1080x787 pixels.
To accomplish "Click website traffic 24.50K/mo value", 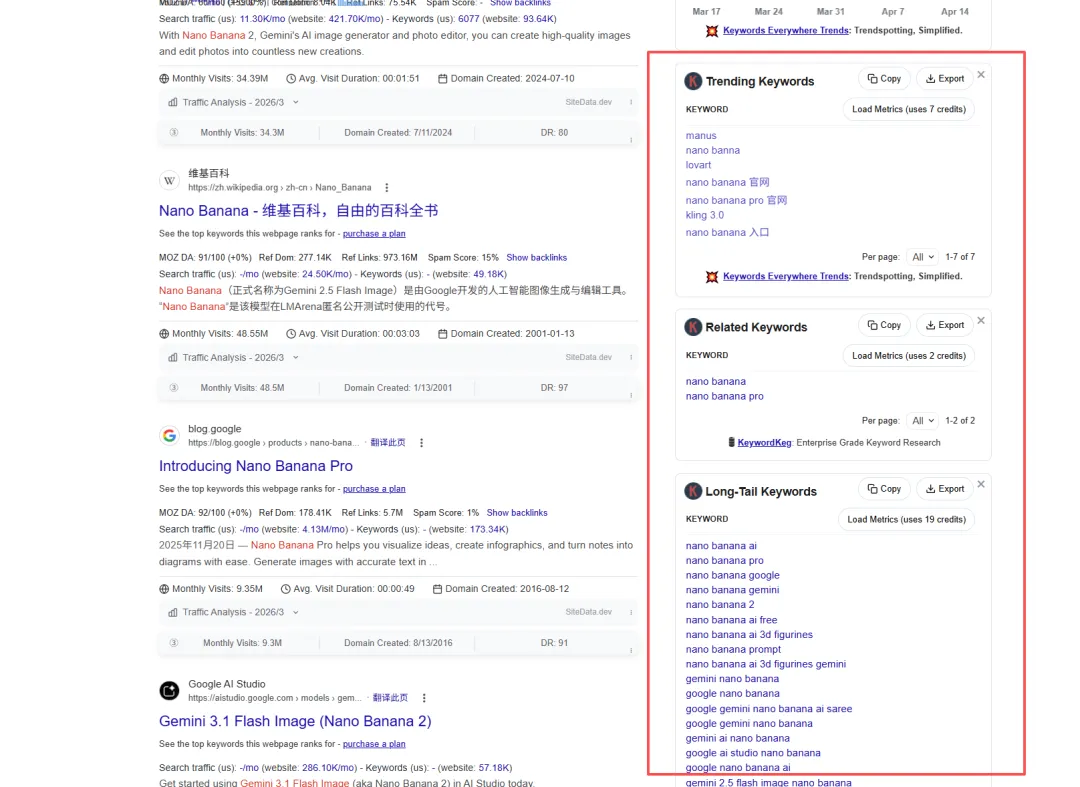I will [x=325, y=274].
